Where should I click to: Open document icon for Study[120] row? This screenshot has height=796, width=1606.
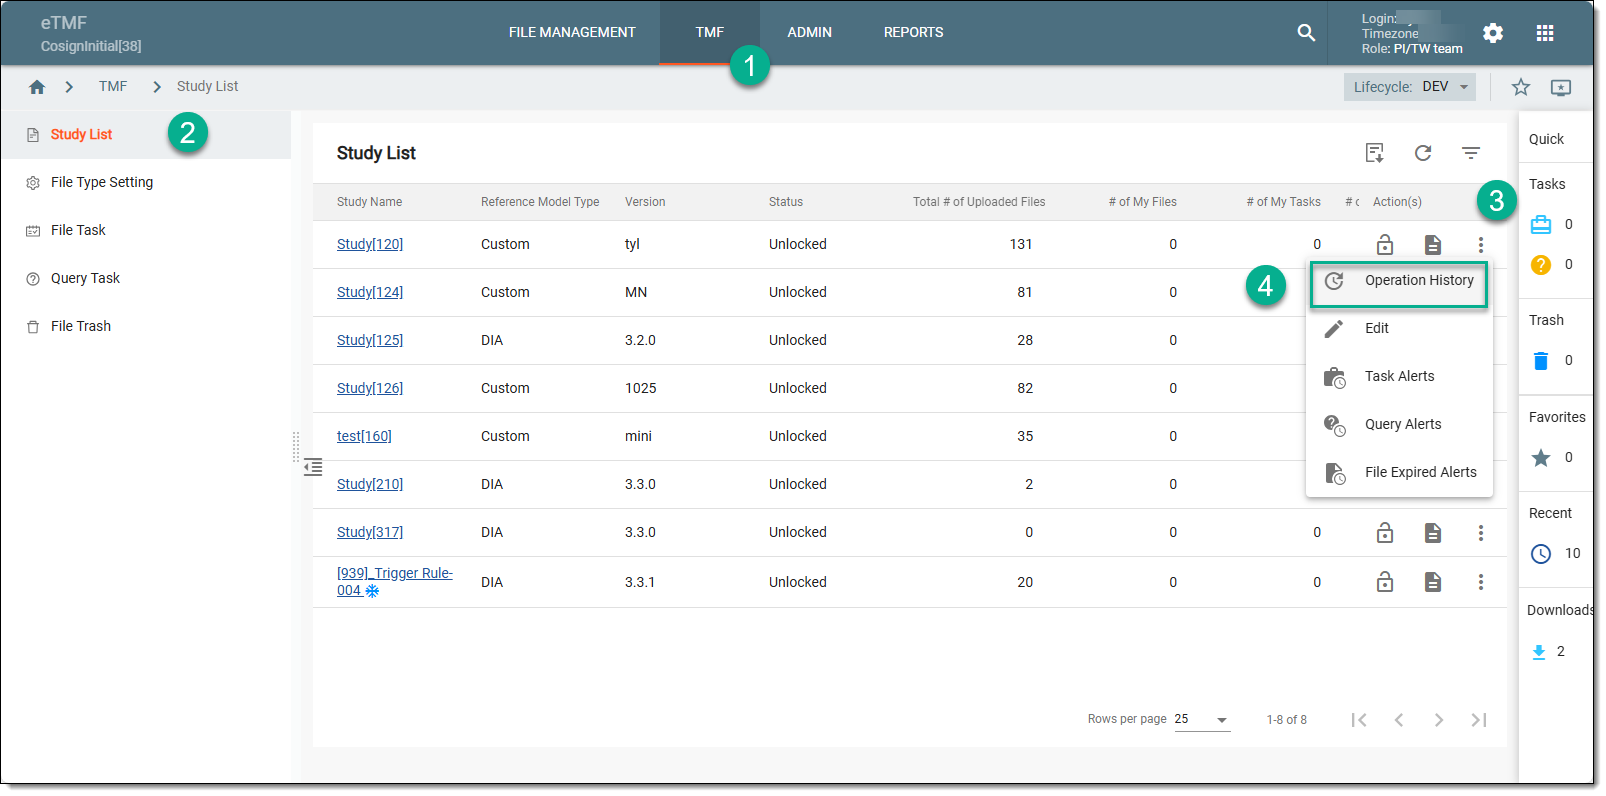[x=1433, y=244]
